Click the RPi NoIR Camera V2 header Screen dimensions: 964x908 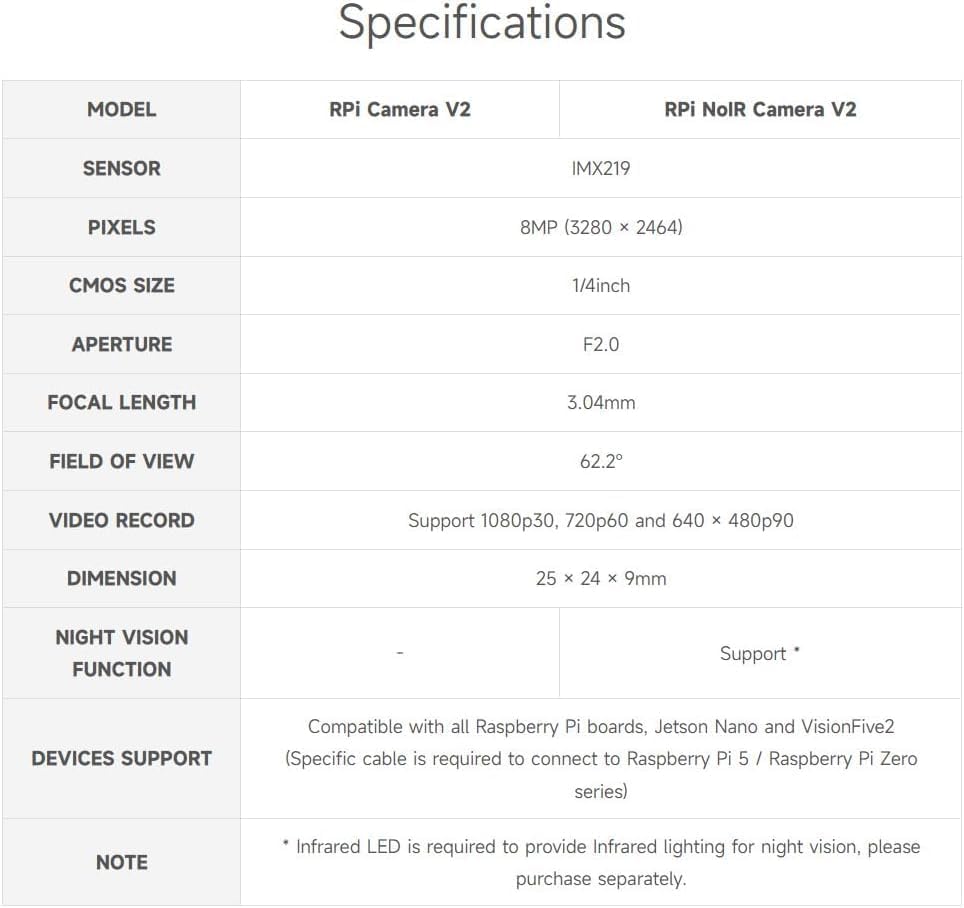point(760,109)
